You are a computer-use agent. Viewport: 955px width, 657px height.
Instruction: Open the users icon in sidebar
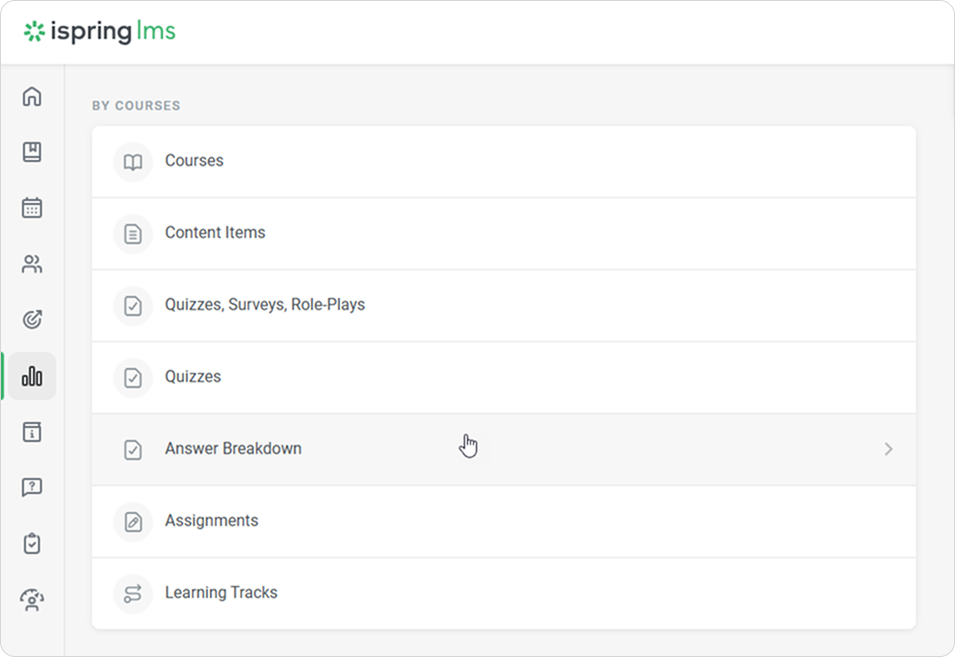point(32,264)
